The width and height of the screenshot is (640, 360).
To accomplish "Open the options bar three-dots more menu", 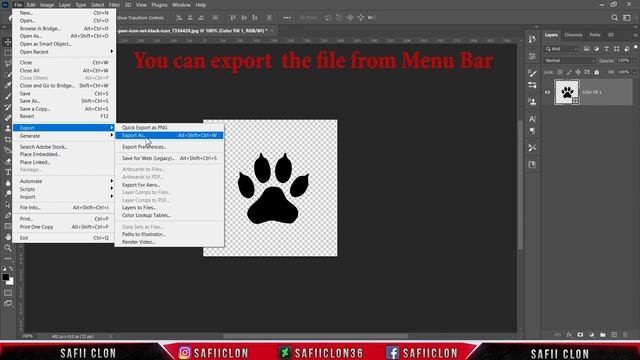I will pos(287,18).
